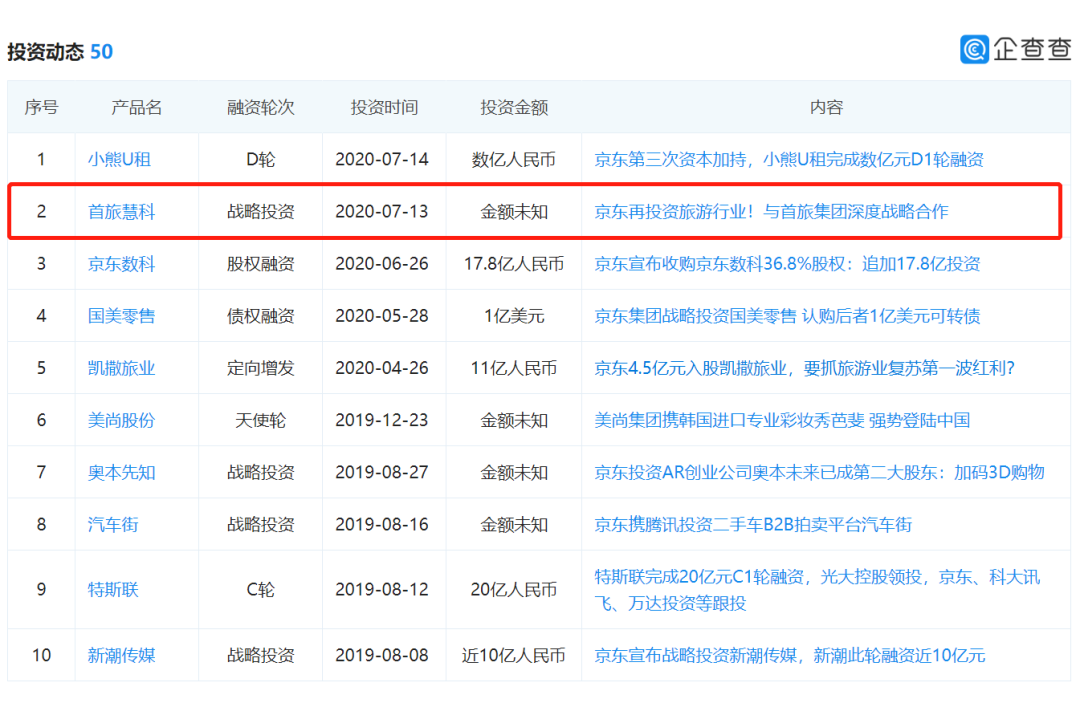The width and height of the screenshot is (1080, 703).
Task: Select 战略投资 in the 首旅慧科 row
Action: (260, 211)
